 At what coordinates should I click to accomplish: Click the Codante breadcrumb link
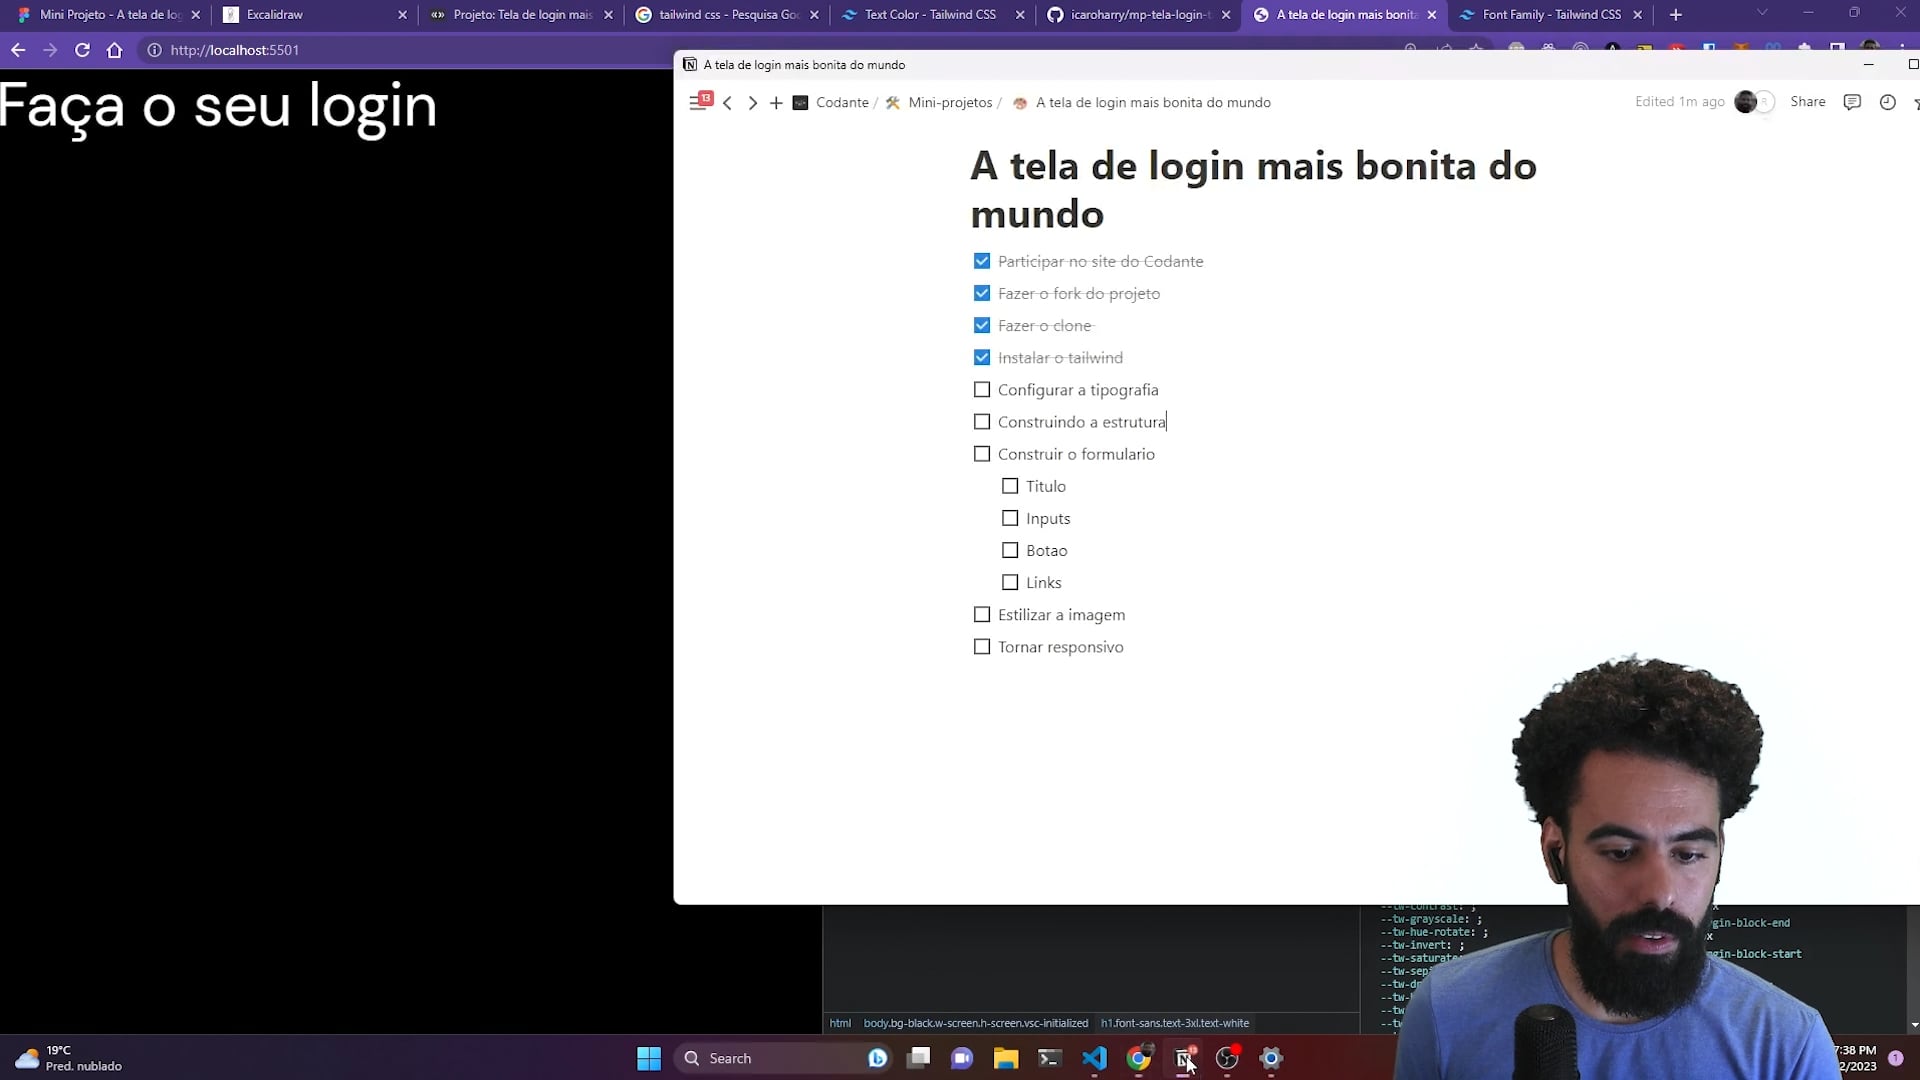coord(841,103)
